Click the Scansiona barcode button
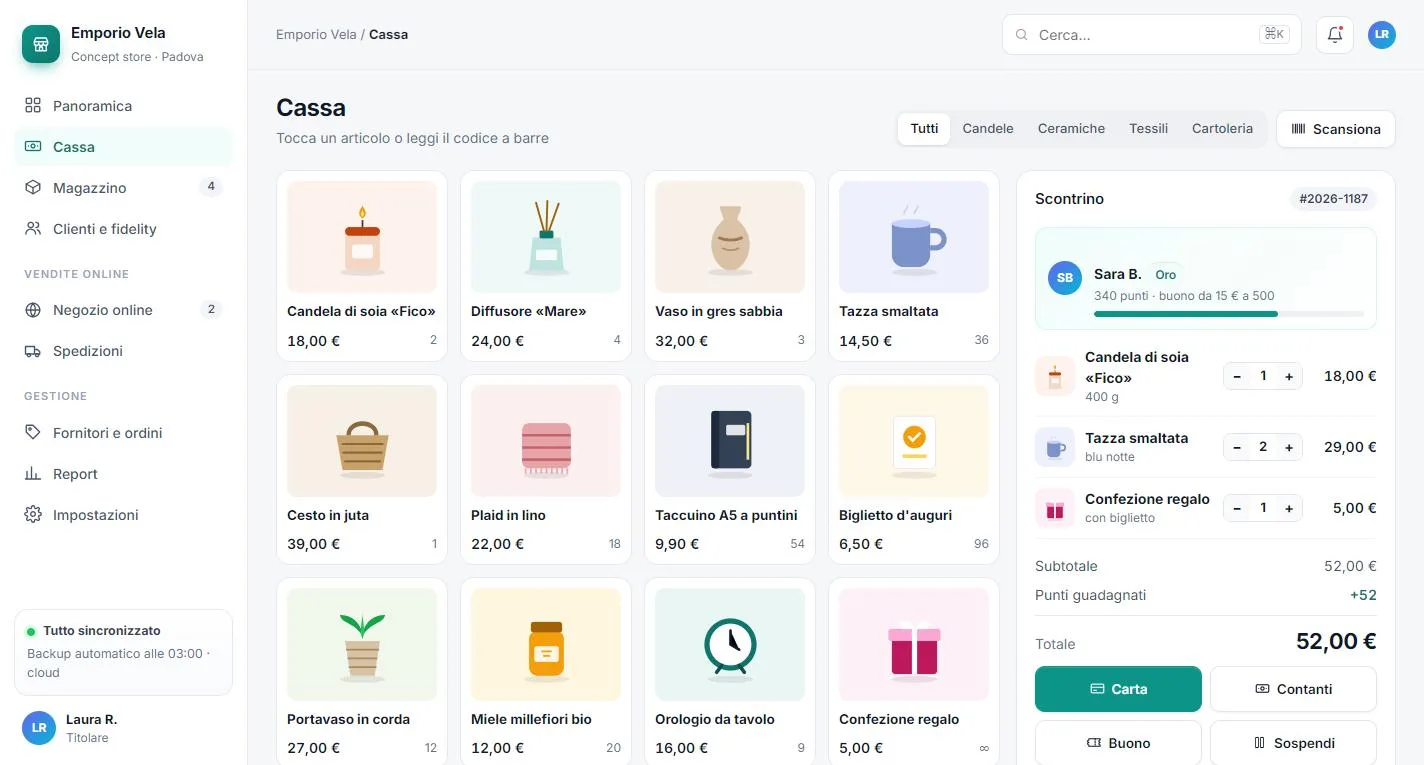Screen dimensions: 1424x765 coord(1336,129)
